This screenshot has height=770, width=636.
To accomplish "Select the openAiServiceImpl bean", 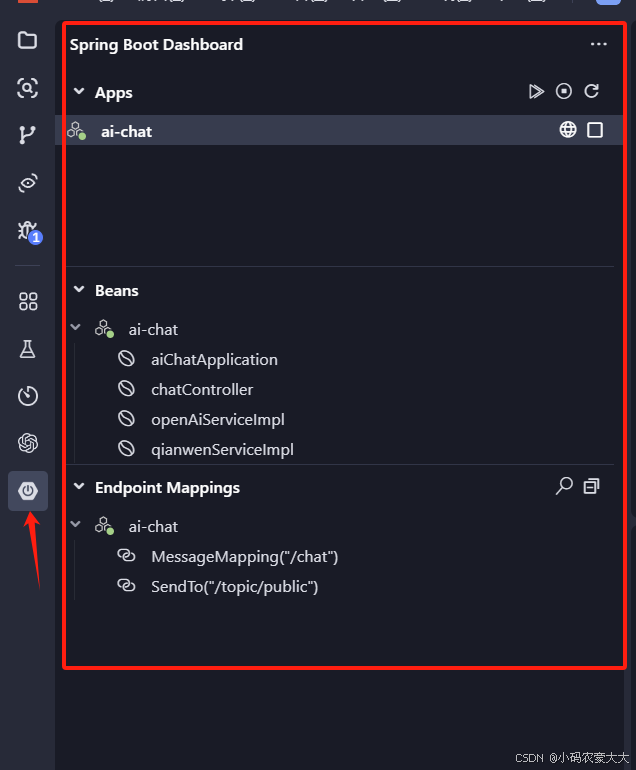I will (218, 419).
